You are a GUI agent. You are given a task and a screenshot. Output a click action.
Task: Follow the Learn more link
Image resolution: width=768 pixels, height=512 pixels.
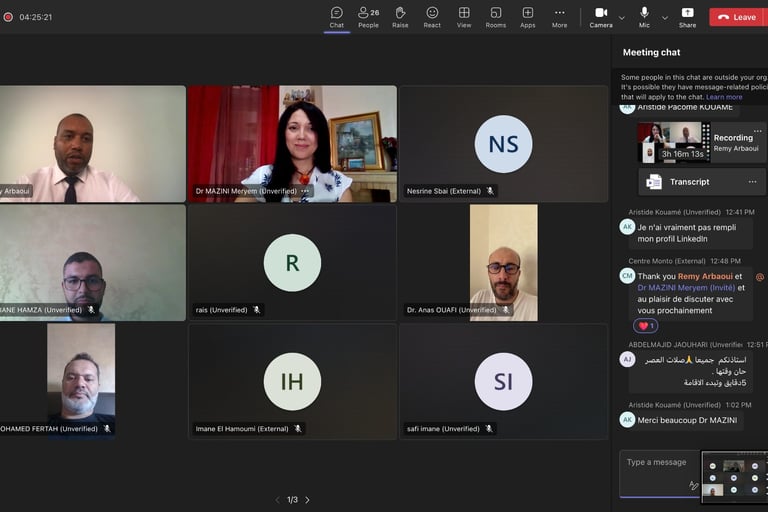click(724, 97)
